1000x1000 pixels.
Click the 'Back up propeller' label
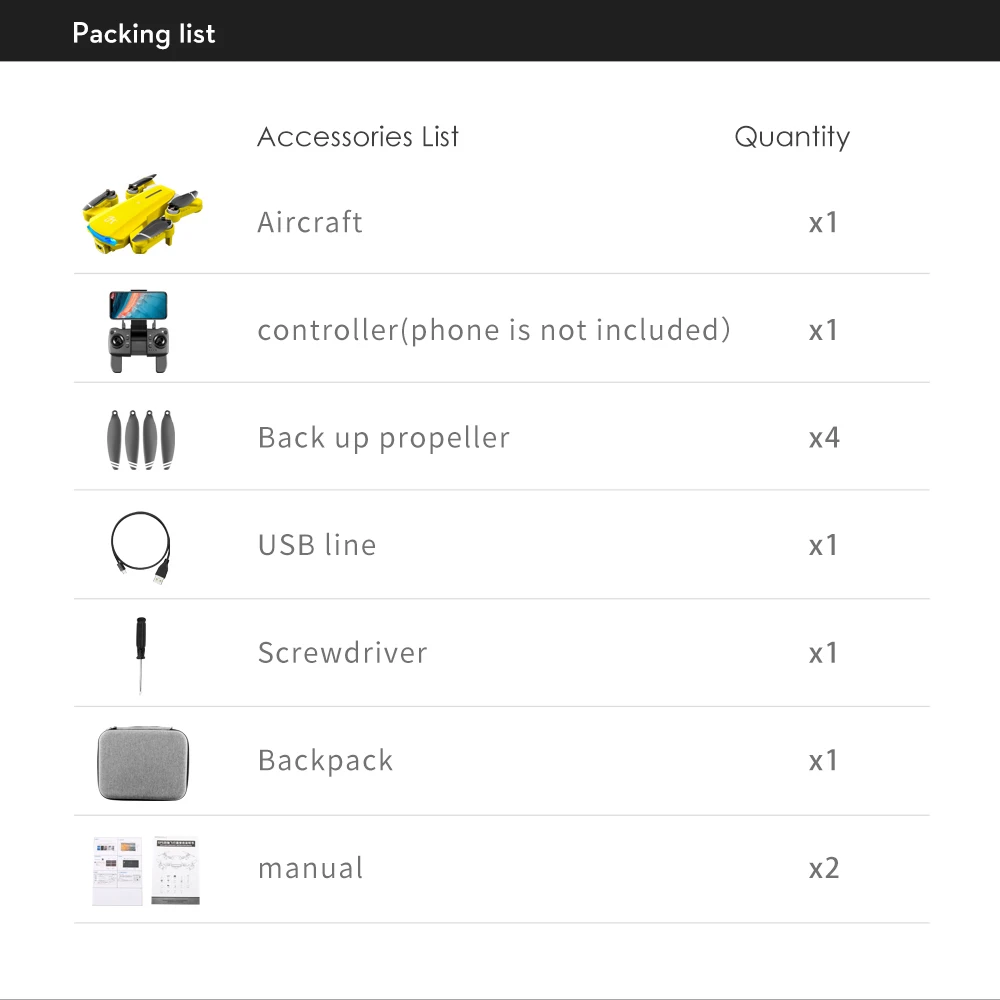384,438
